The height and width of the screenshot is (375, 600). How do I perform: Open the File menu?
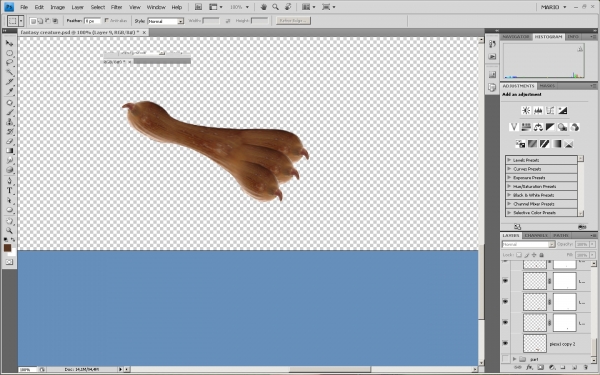(x=24, y=7)
